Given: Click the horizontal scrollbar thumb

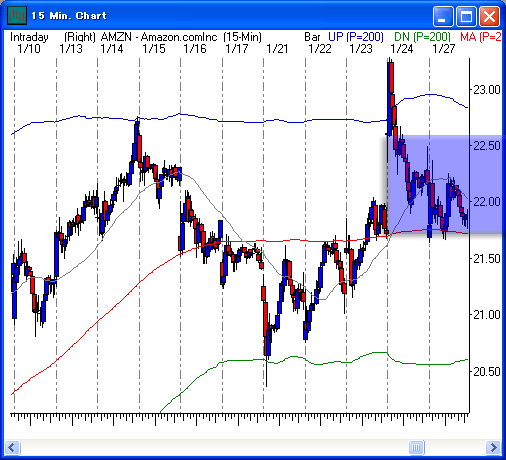Looking at the screenshot, I should pyautogui.click(x=416, y=447).
